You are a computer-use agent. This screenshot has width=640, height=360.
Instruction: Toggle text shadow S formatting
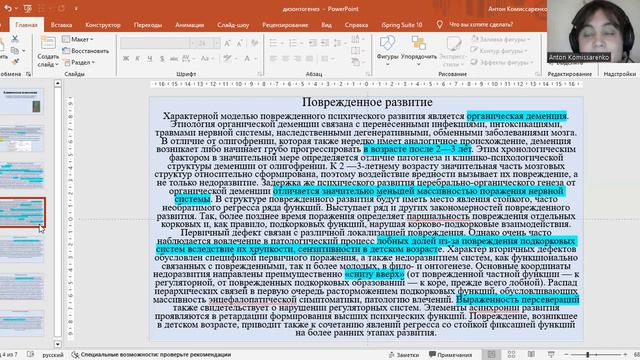pos(162,59)
